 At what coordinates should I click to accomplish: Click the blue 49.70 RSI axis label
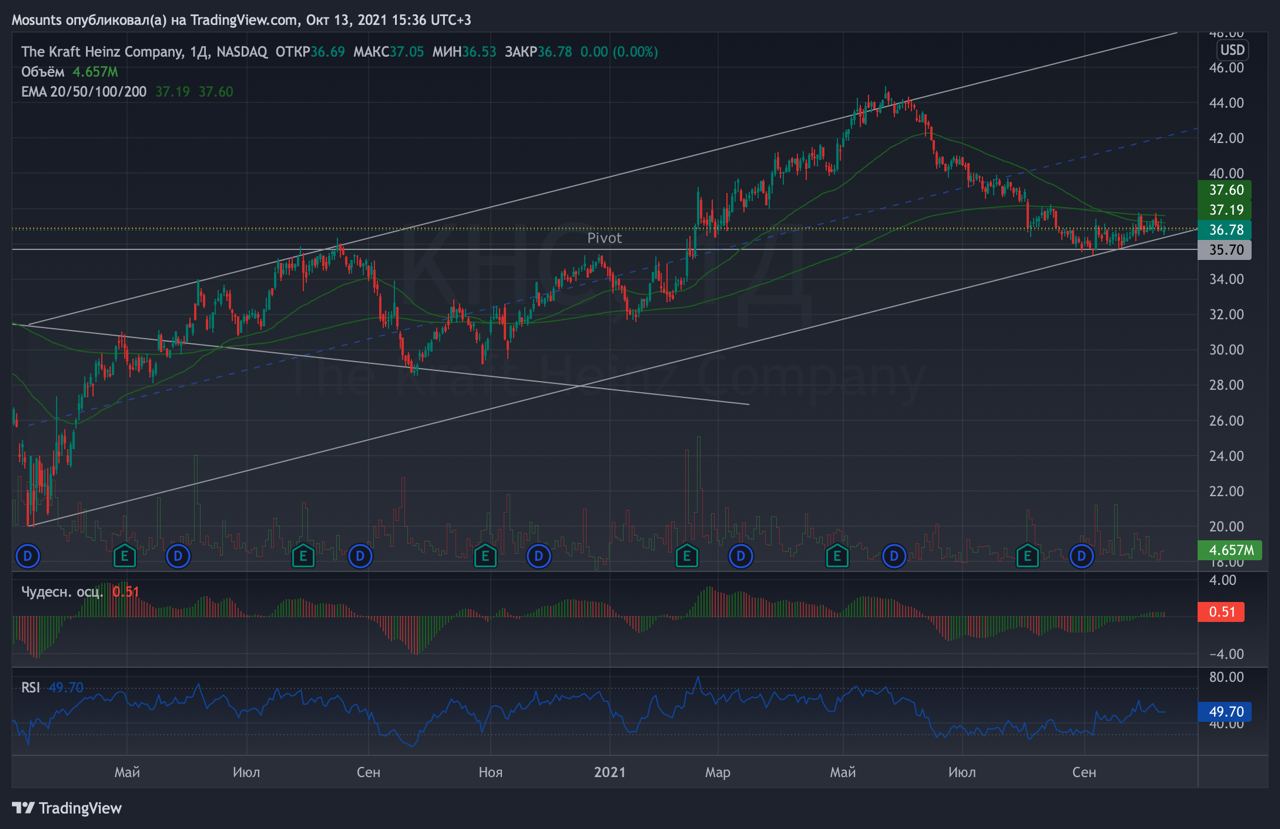tap(1226, 712)
